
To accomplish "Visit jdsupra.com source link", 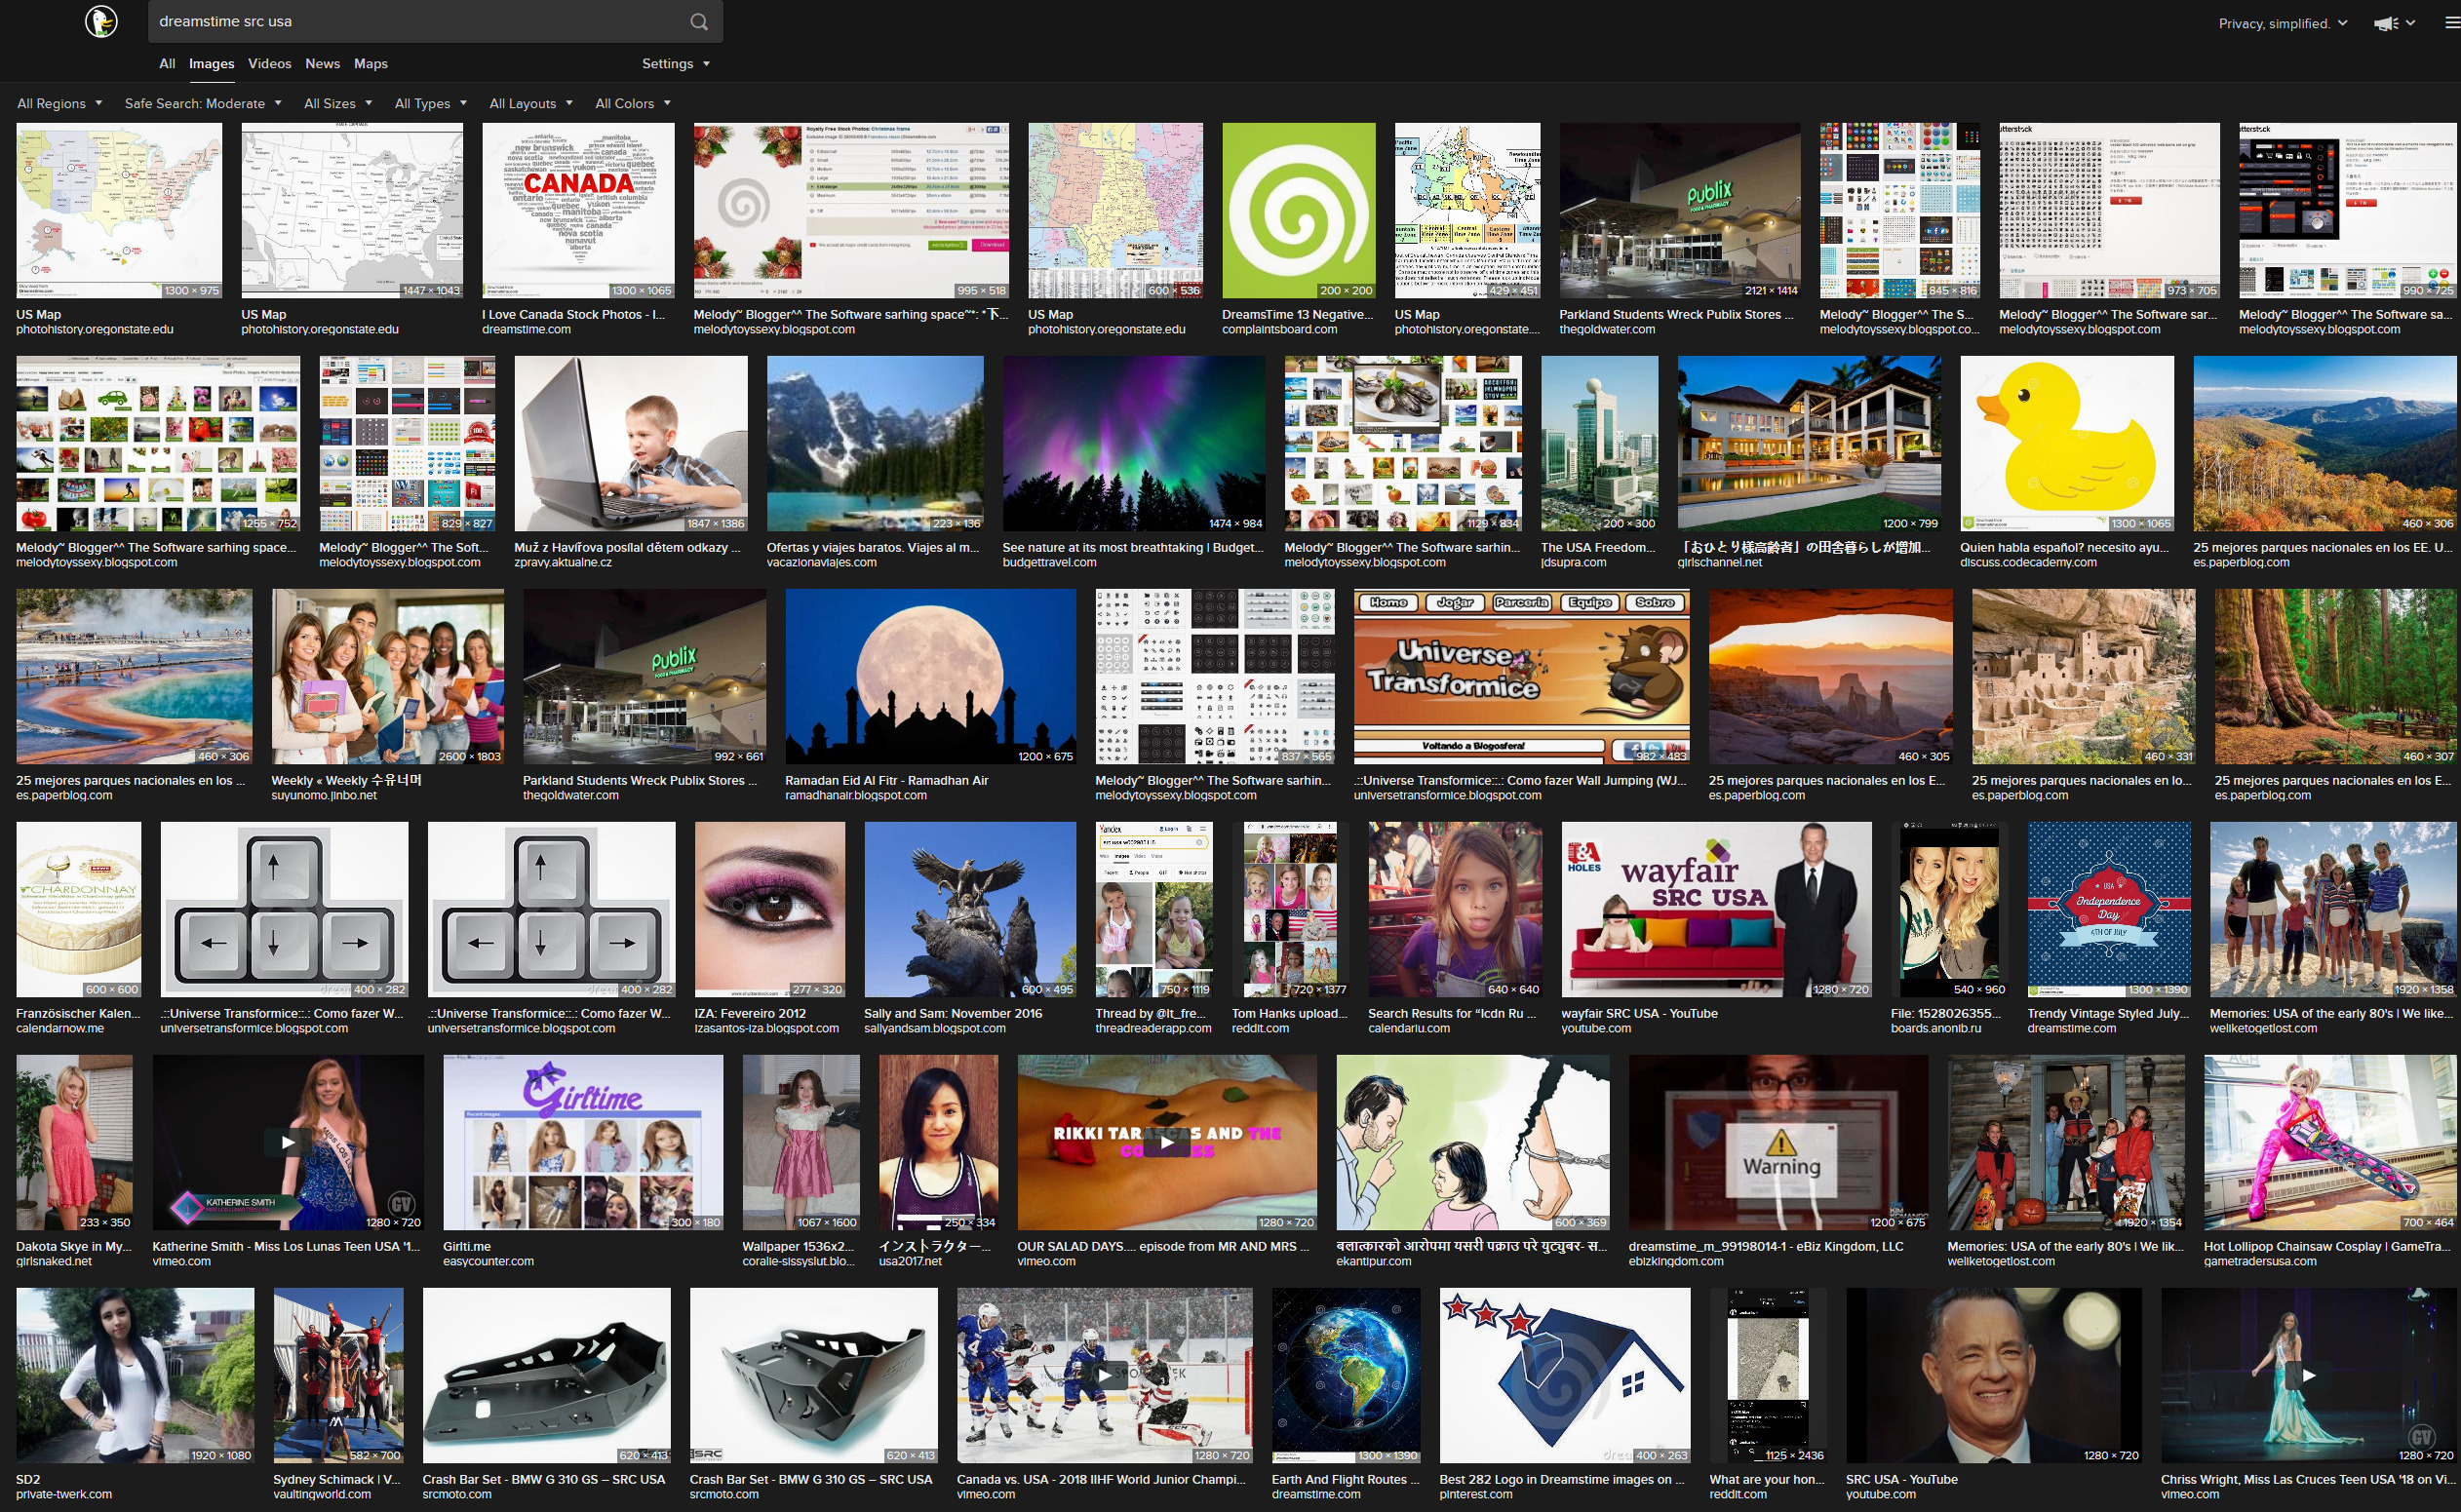I will tap(1574, 562).
